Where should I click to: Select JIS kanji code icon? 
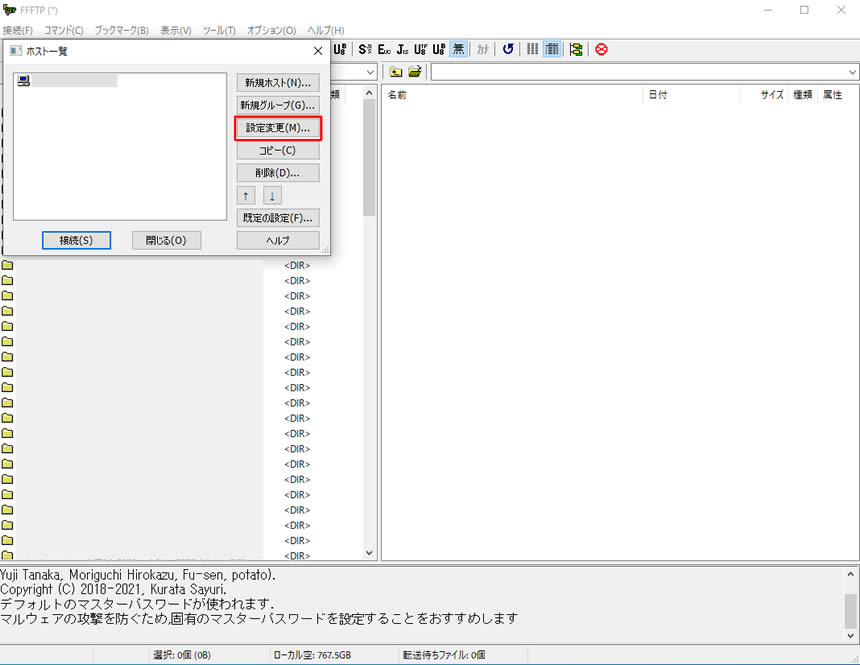[402, 49]
